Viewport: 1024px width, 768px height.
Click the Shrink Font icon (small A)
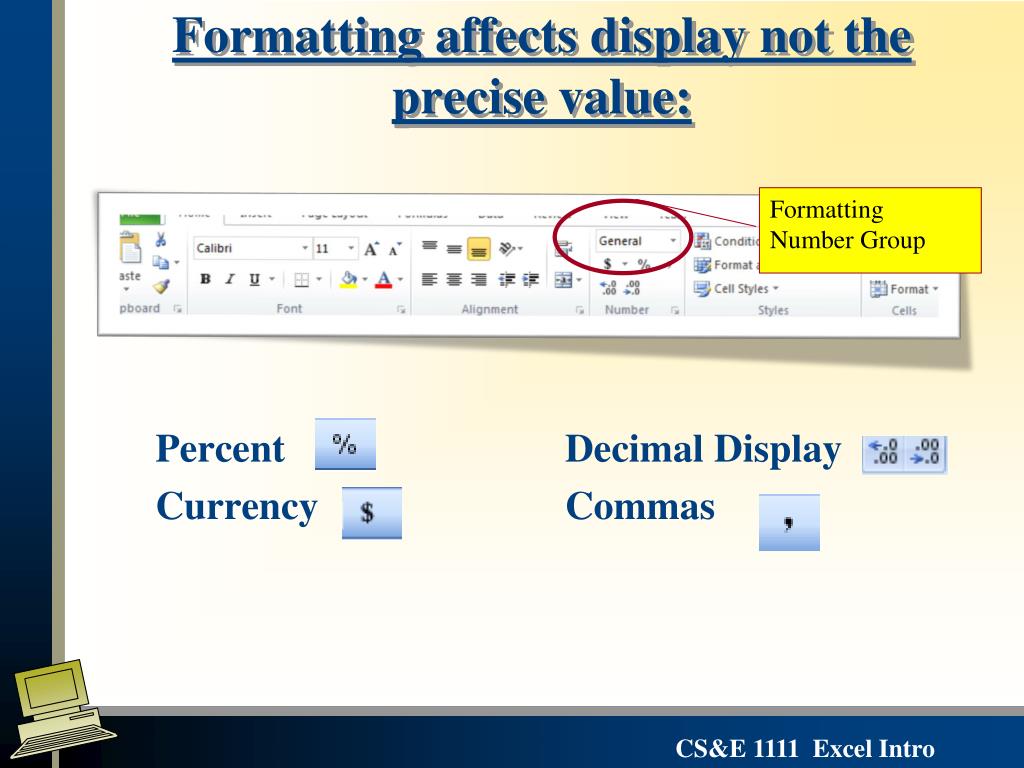(394, 249)
